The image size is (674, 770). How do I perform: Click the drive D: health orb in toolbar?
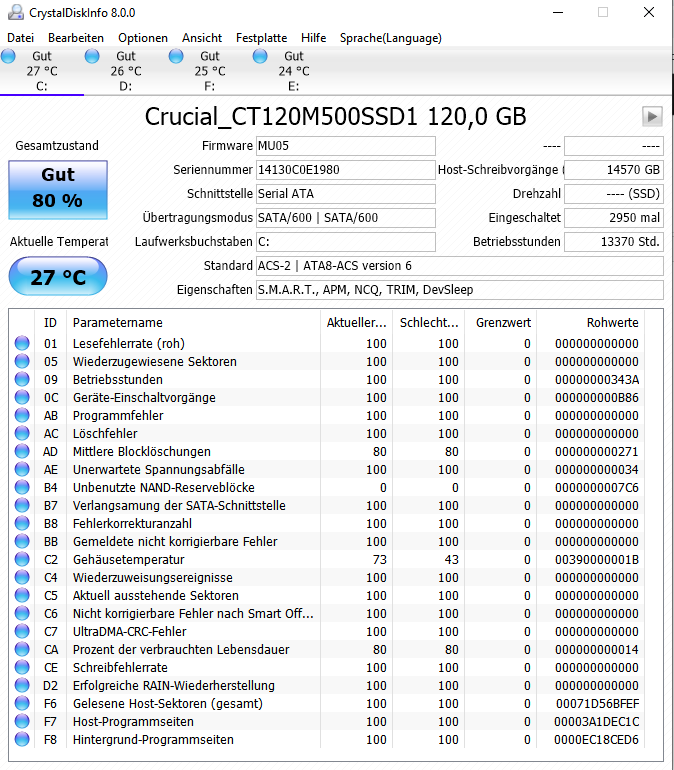pyautogui.click(x=92, y=56)
